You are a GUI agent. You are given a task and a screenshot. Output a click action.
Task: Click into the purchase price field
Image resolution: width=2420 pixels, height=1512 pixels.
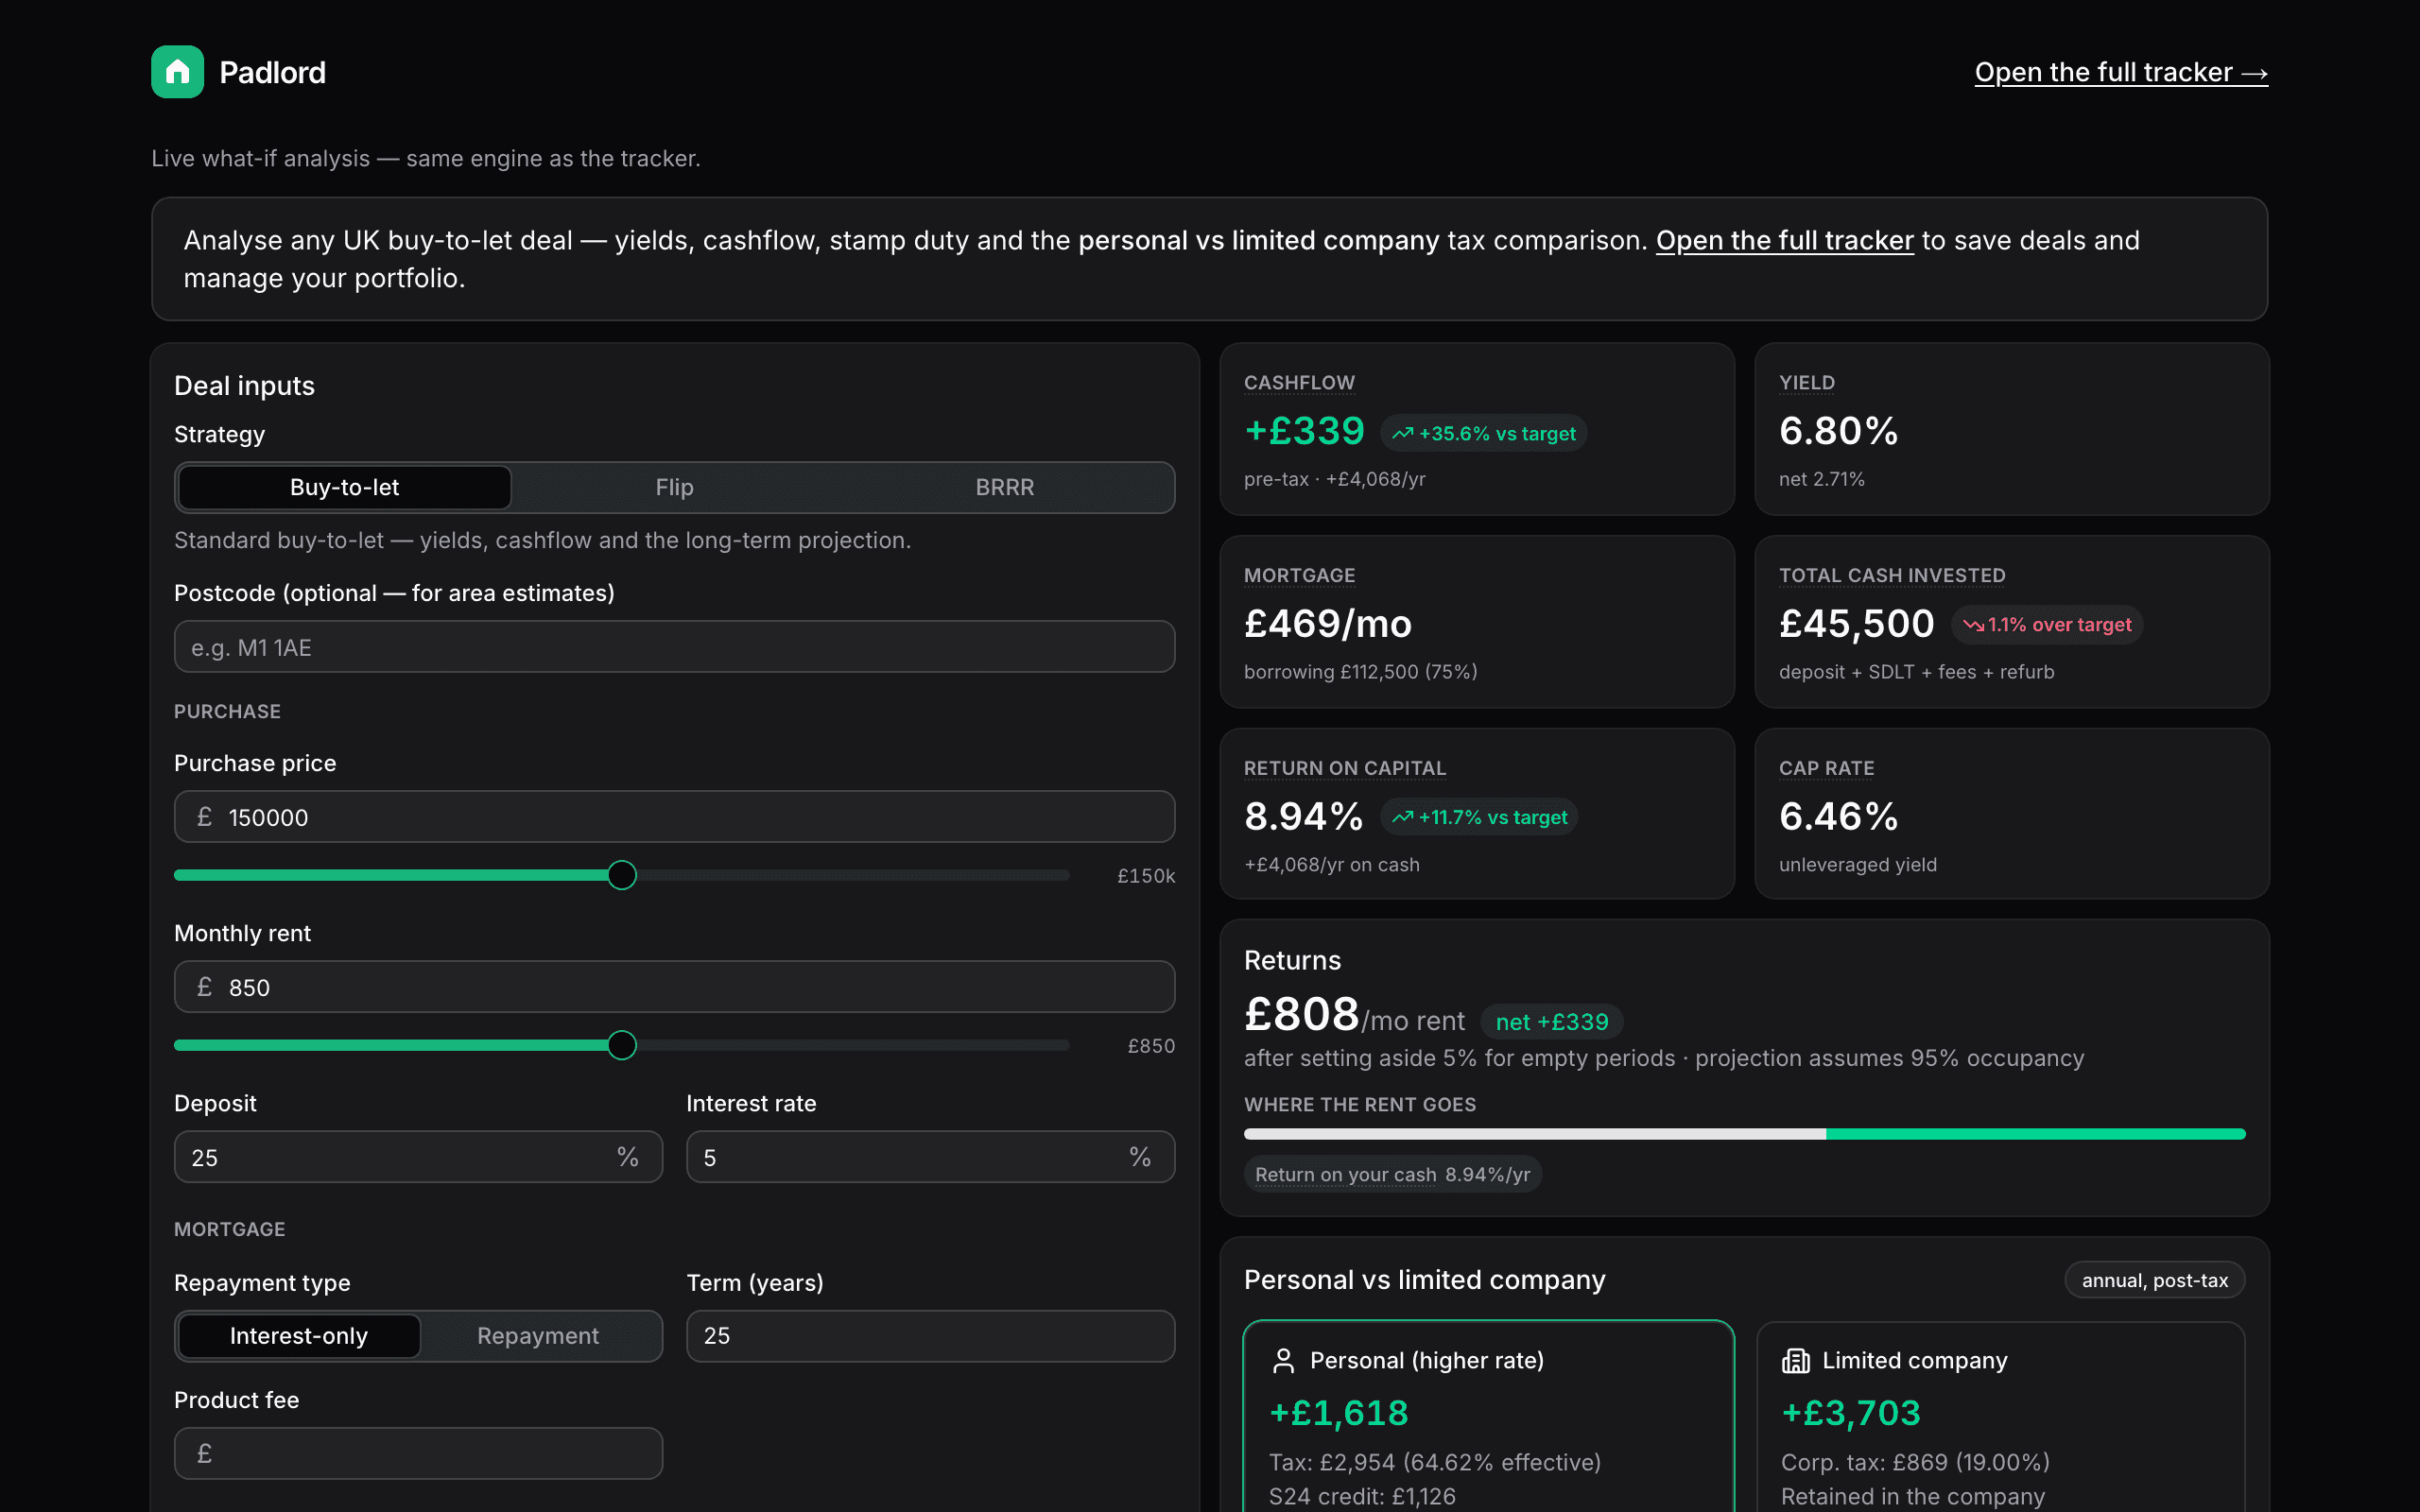[674, 817]
